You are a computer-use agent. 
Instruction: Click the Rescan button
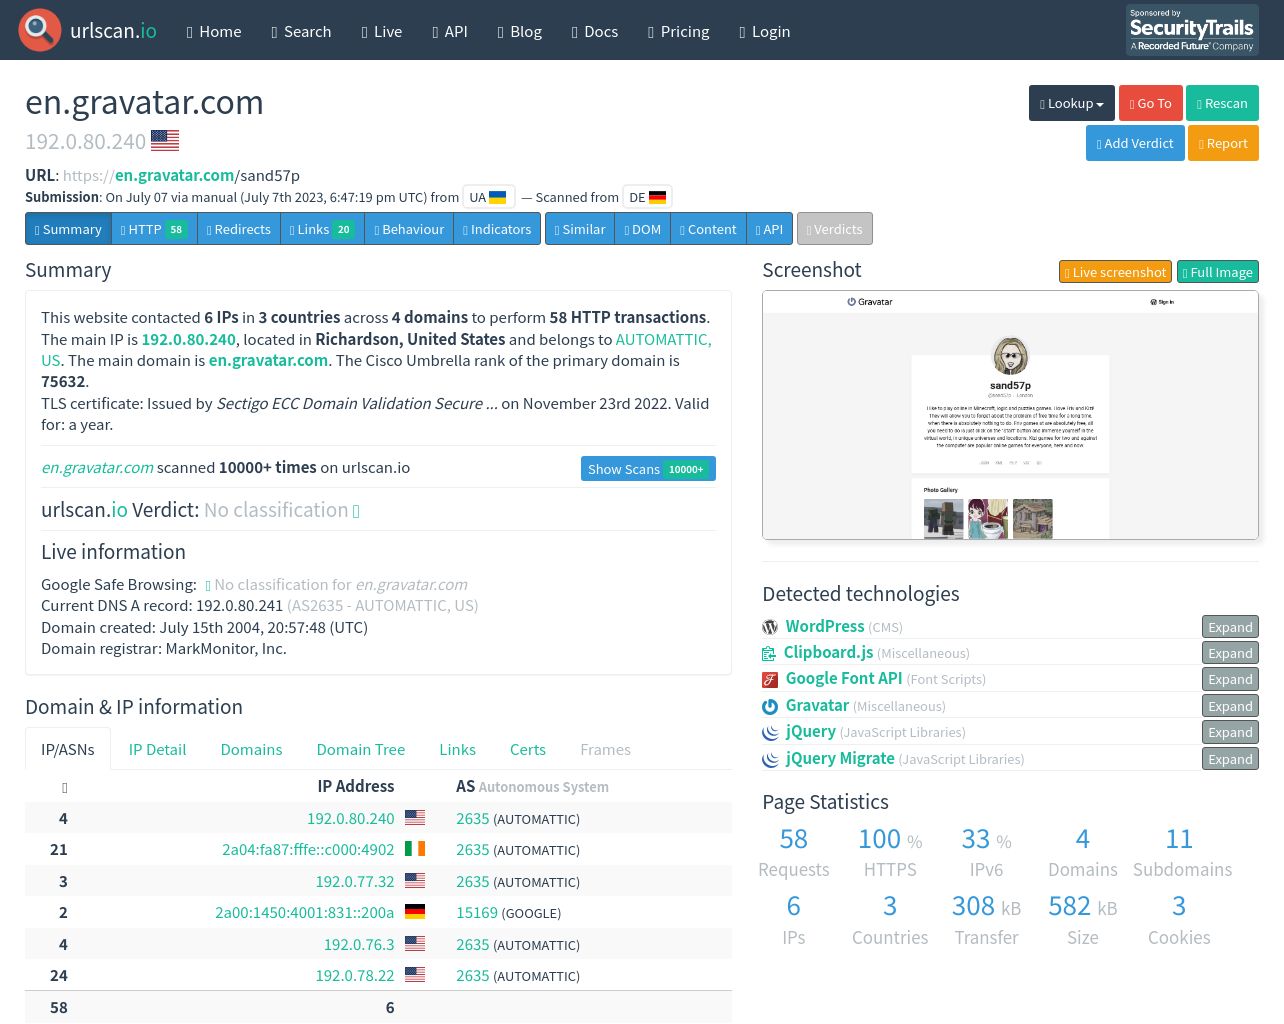pyautogui.click(x=1222, y=103)
